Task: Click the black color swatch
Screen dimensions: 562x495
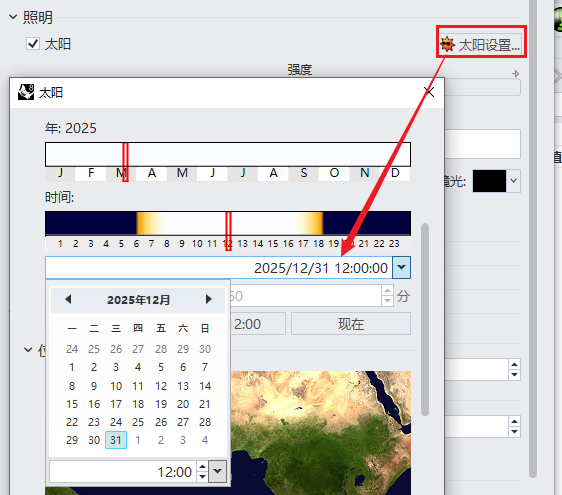Action: coord(489,181)
